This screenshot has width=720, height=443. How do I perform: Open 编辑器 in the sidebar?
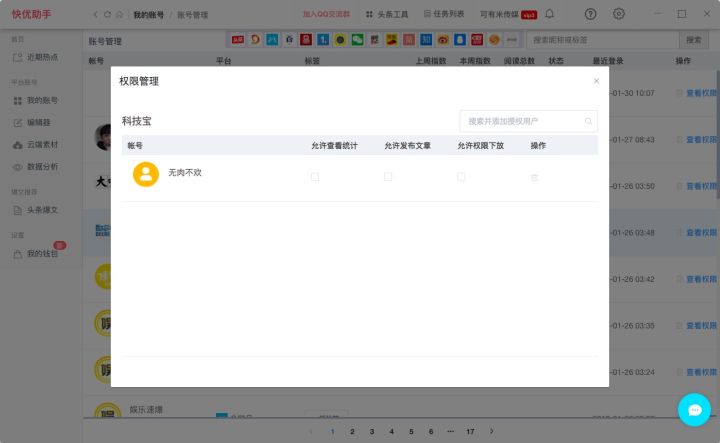pos(32,122)
